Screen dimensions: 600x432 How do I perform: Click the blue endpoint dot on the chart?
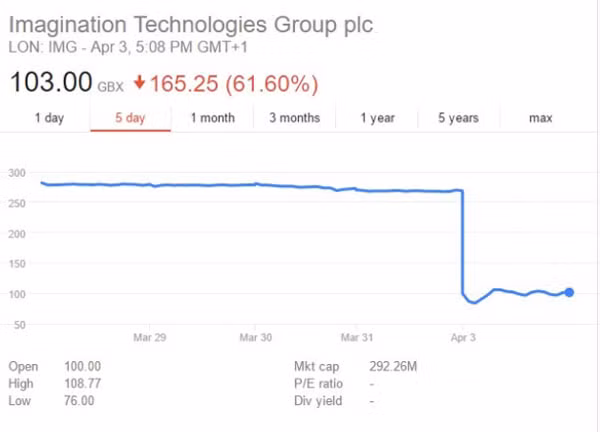point(570,292)
